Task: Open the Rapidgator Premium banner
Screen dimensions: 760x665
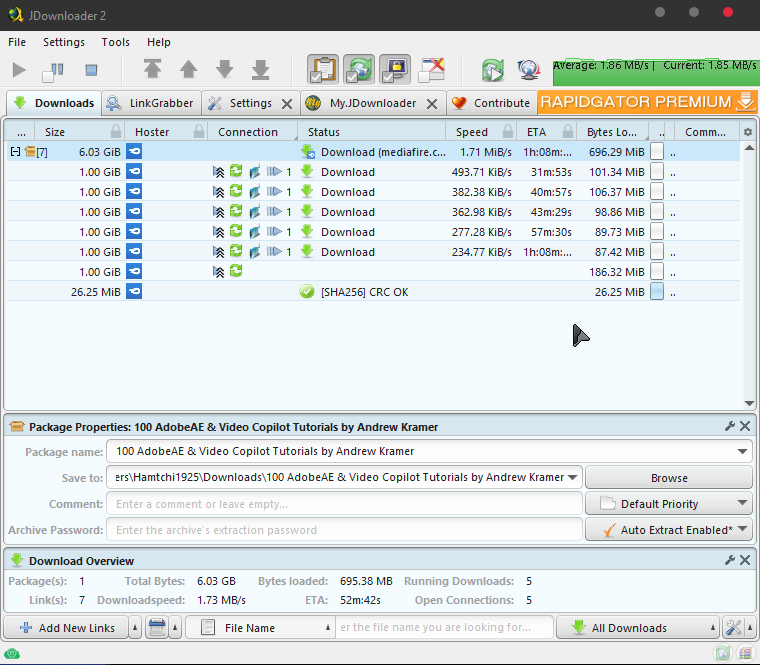Action: [x=648, y=102]
